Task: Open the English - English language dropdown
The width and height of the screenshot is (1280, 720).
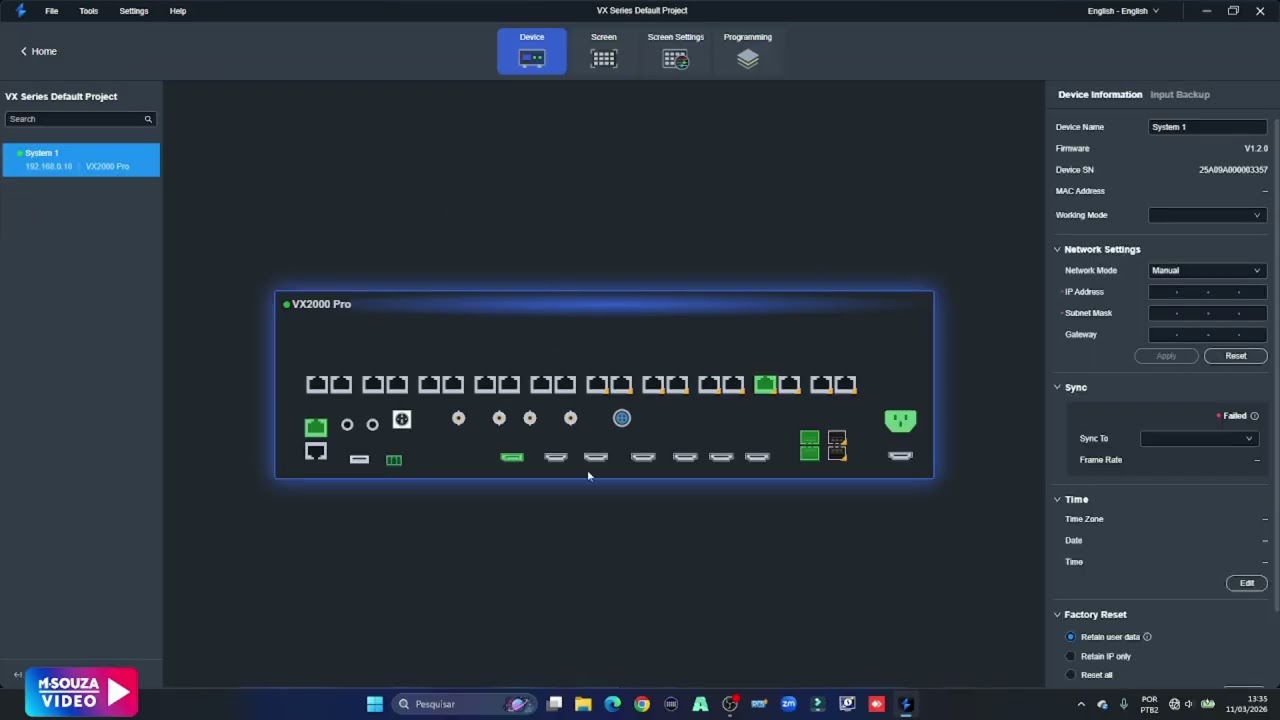Action: coord(1123,11)
